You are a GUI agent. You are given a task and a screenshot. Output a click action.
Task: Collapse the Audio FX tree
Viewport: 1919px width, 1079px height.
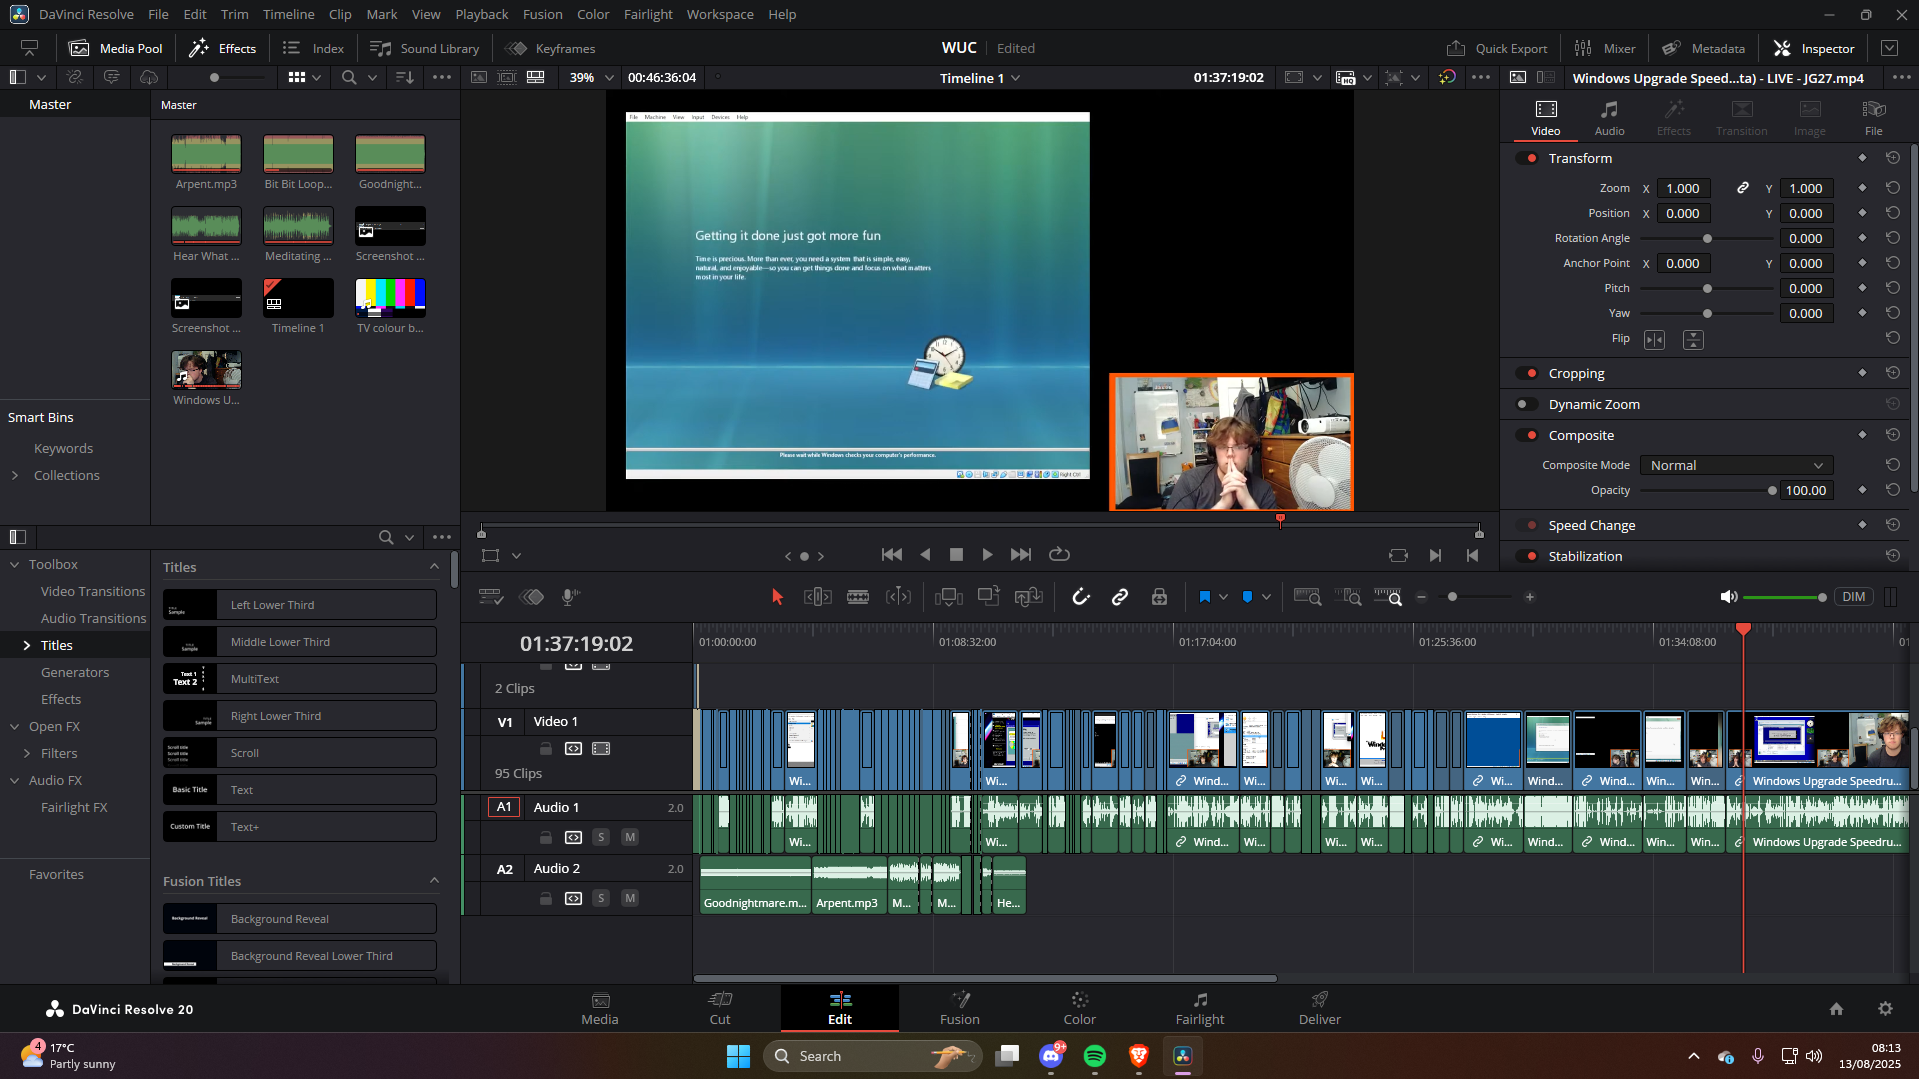point(15,780)
